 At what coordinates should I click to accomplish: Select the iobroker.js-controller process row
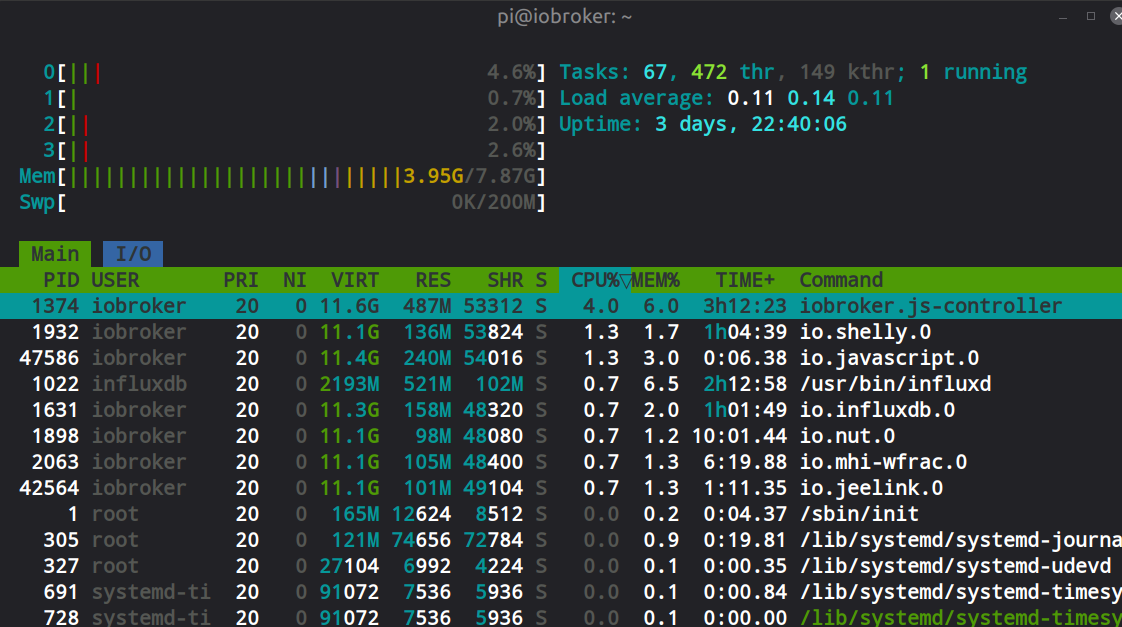(561, 306)
